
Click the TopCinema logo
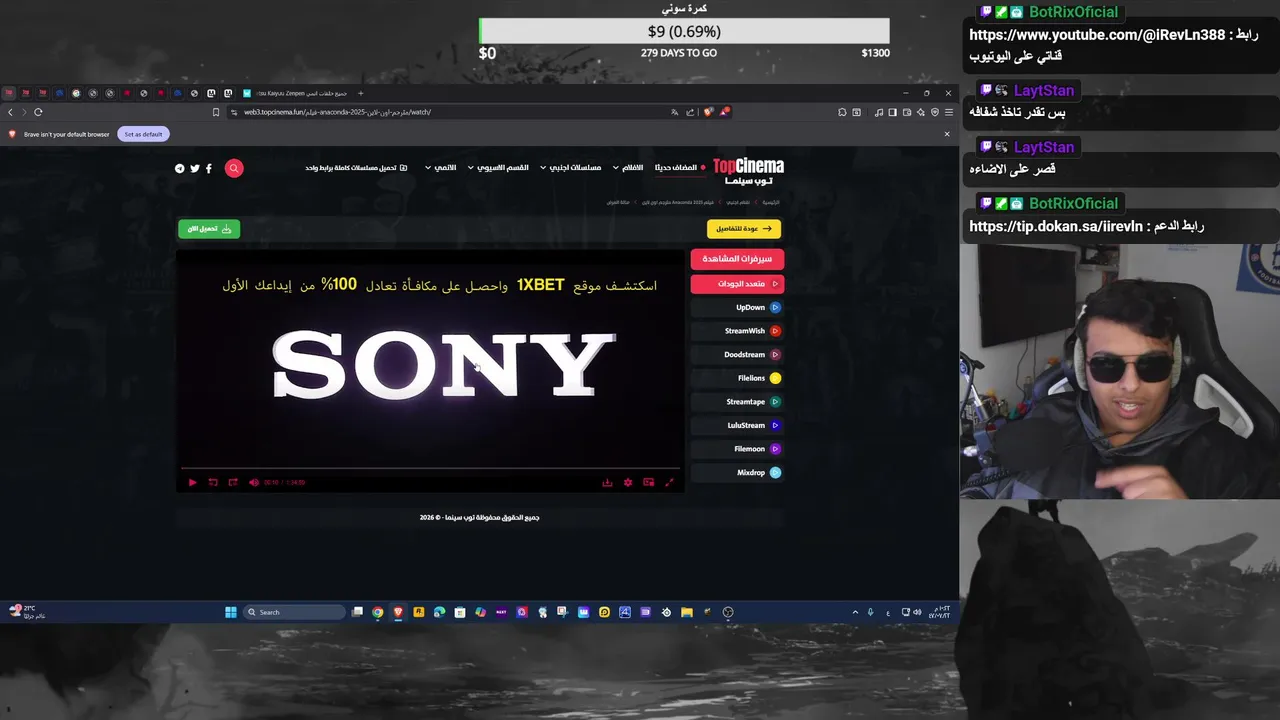click(x=748, y=170)
